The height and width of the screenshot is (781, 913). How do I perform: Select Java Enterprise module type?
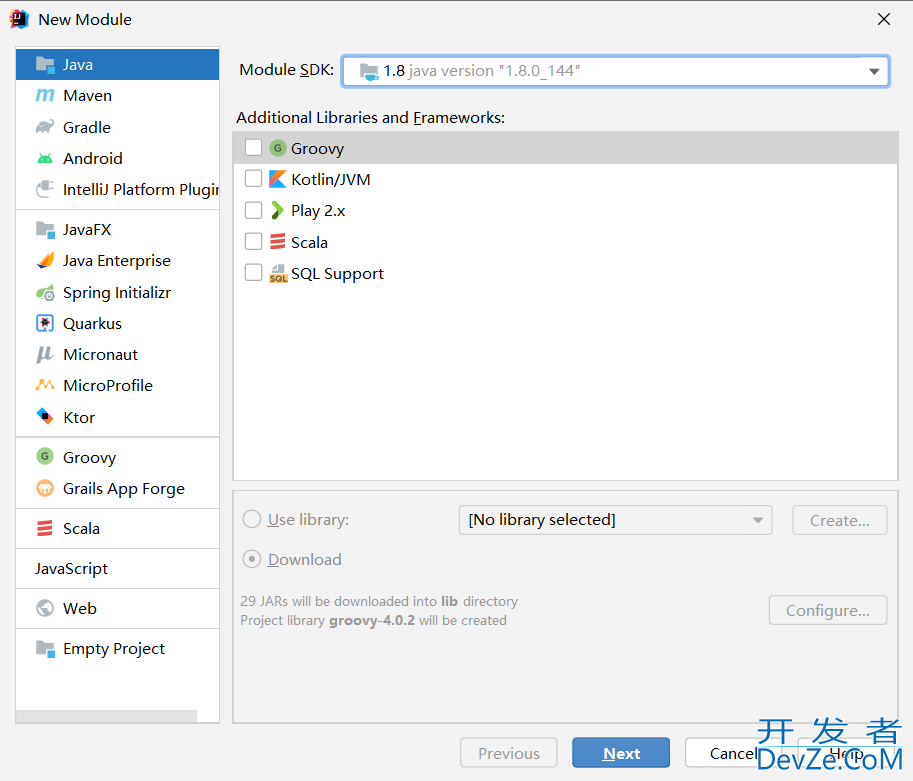(118, 260)
